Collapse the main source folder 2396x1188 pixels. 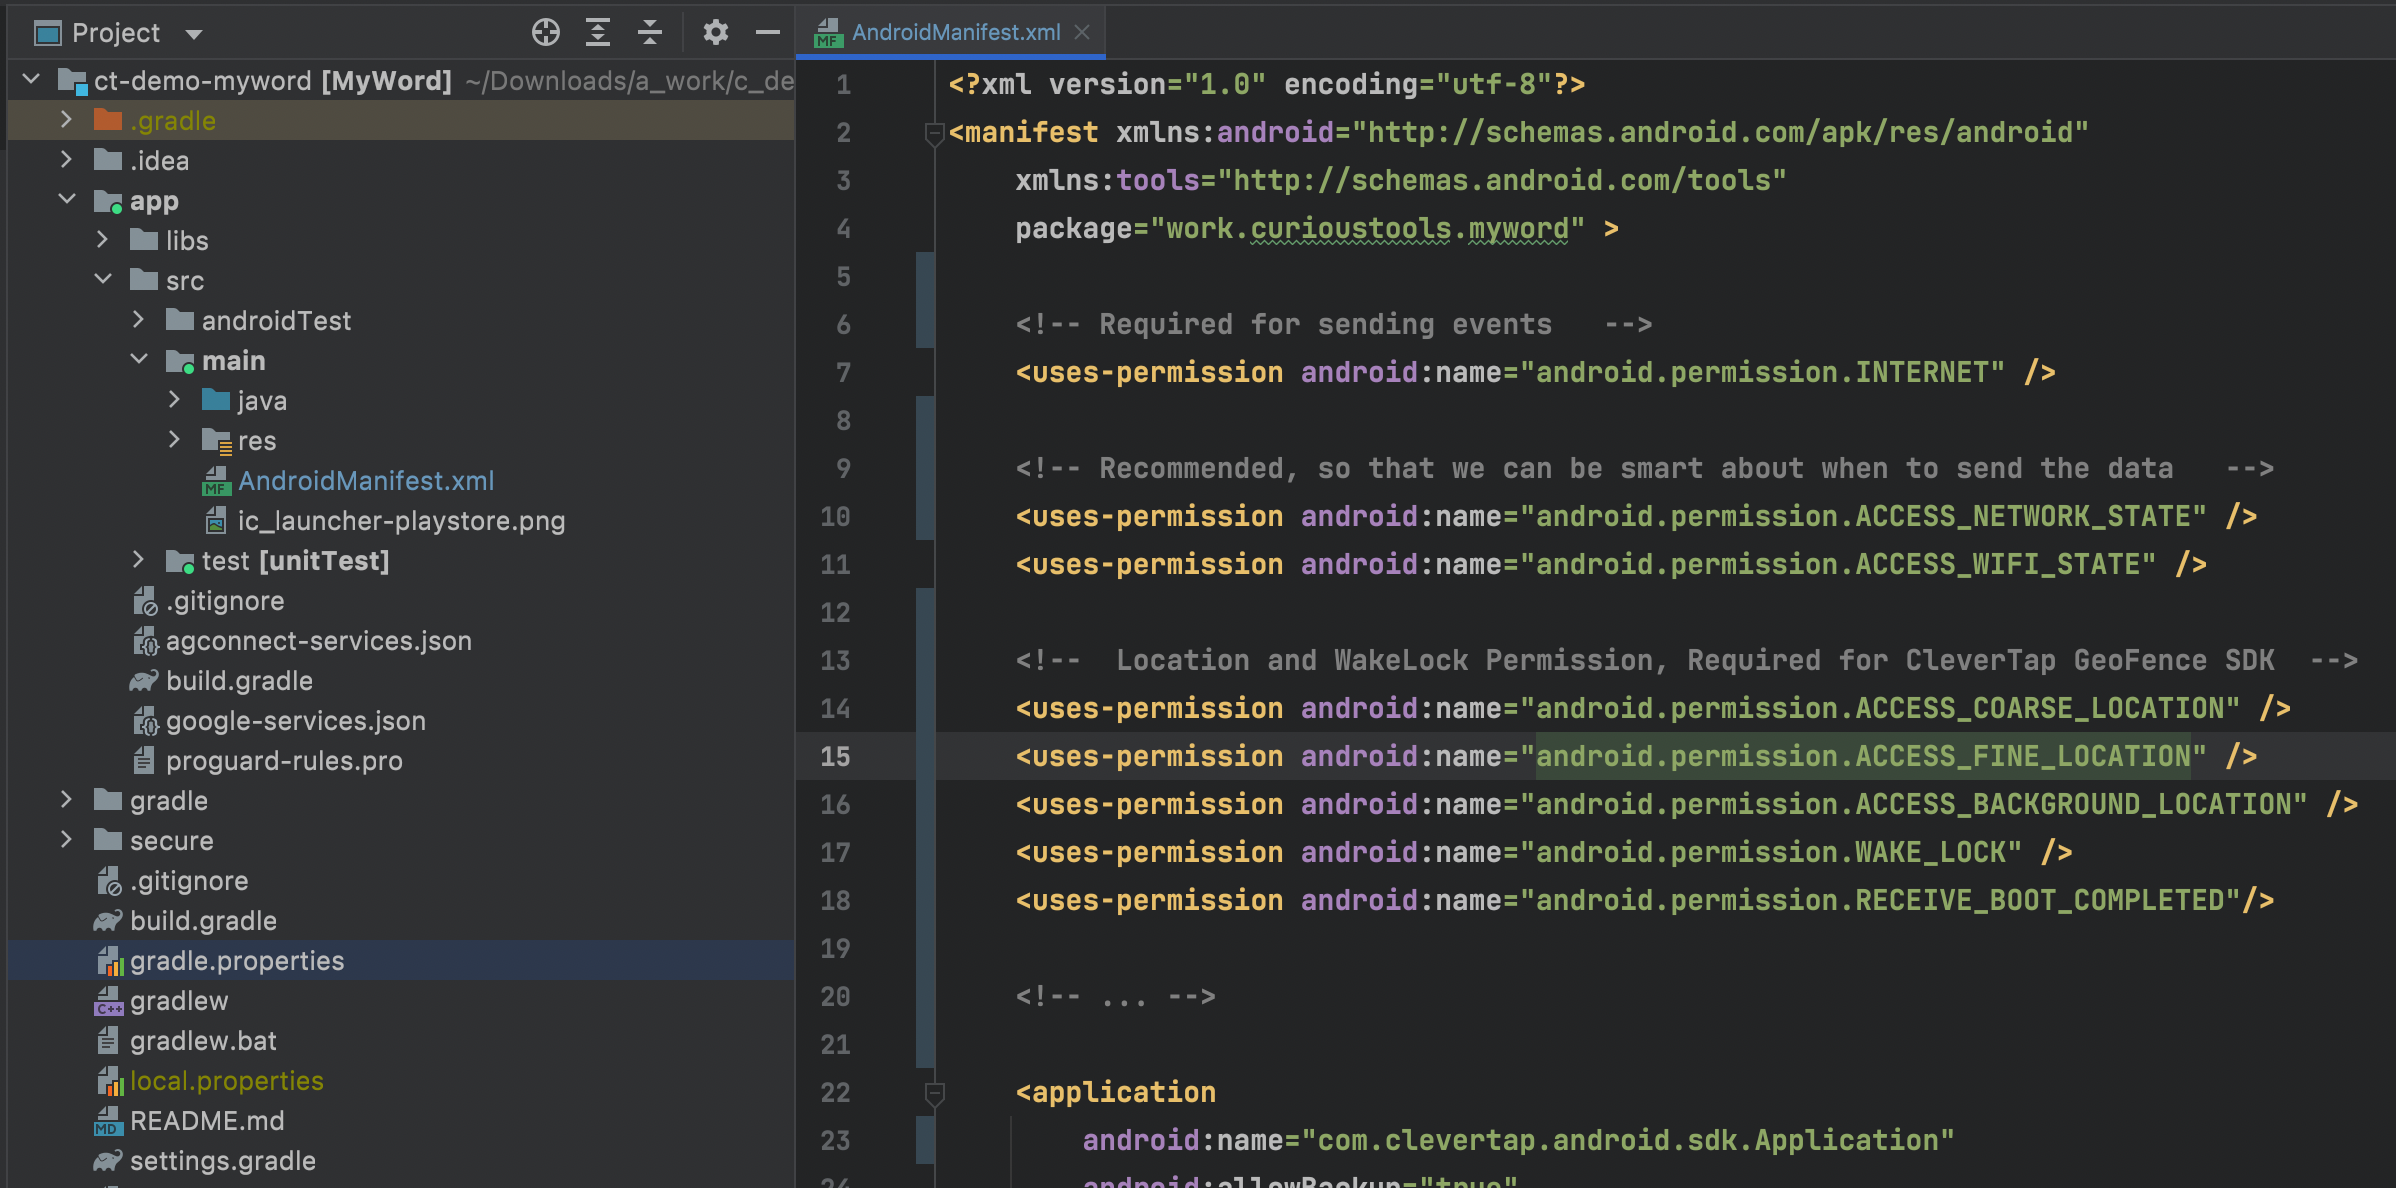click(138, 359)
